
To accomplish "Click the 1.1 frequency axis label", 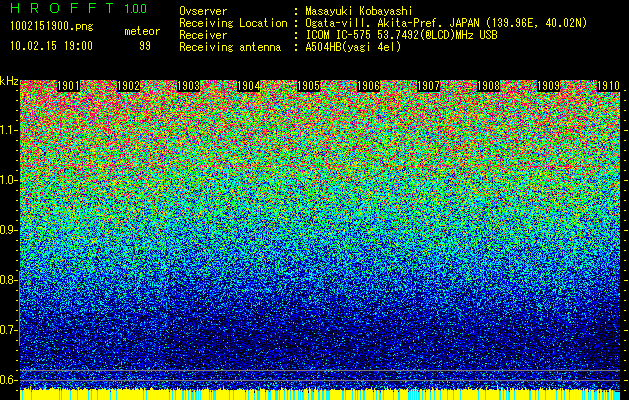I will tap(8, 130).
